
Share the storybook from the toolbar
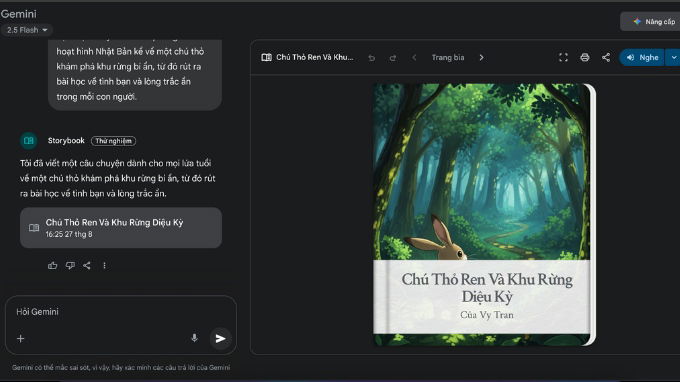pos(606,58)
